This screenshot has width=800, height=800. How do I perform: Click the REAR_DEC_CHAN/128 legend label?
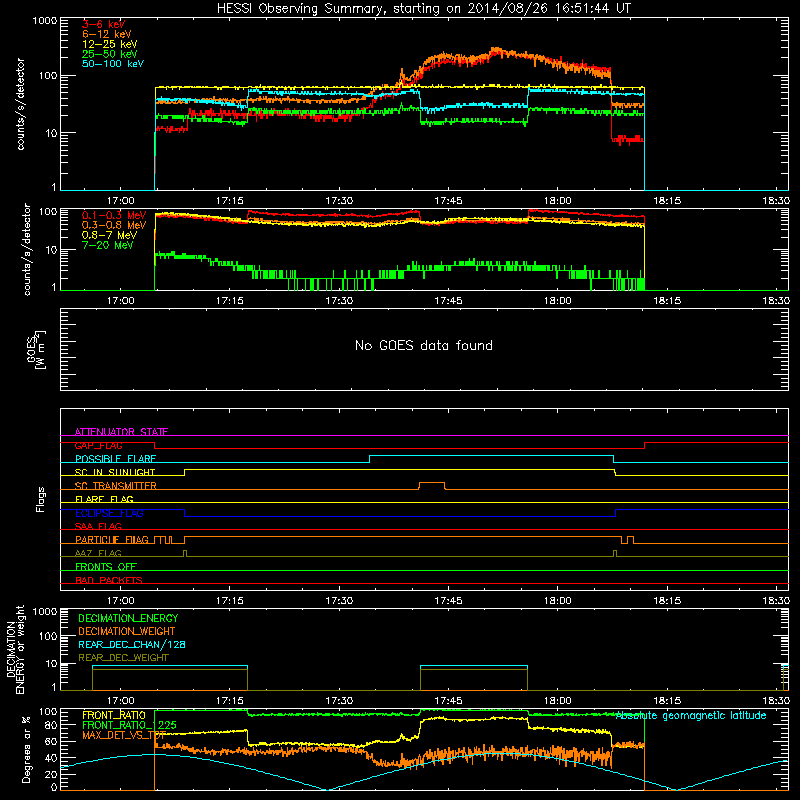point(132,645)
